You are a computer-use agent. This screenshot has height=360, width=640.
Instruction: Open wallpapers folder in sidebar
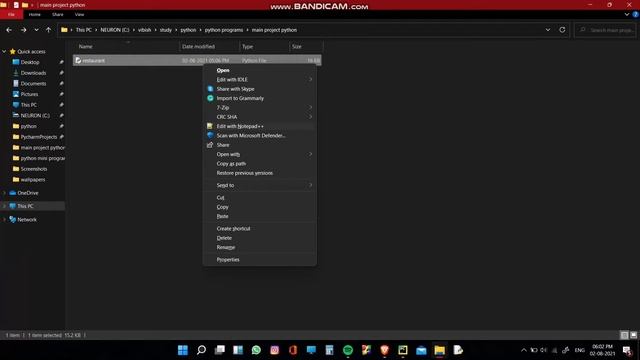[x=33, y=179]
